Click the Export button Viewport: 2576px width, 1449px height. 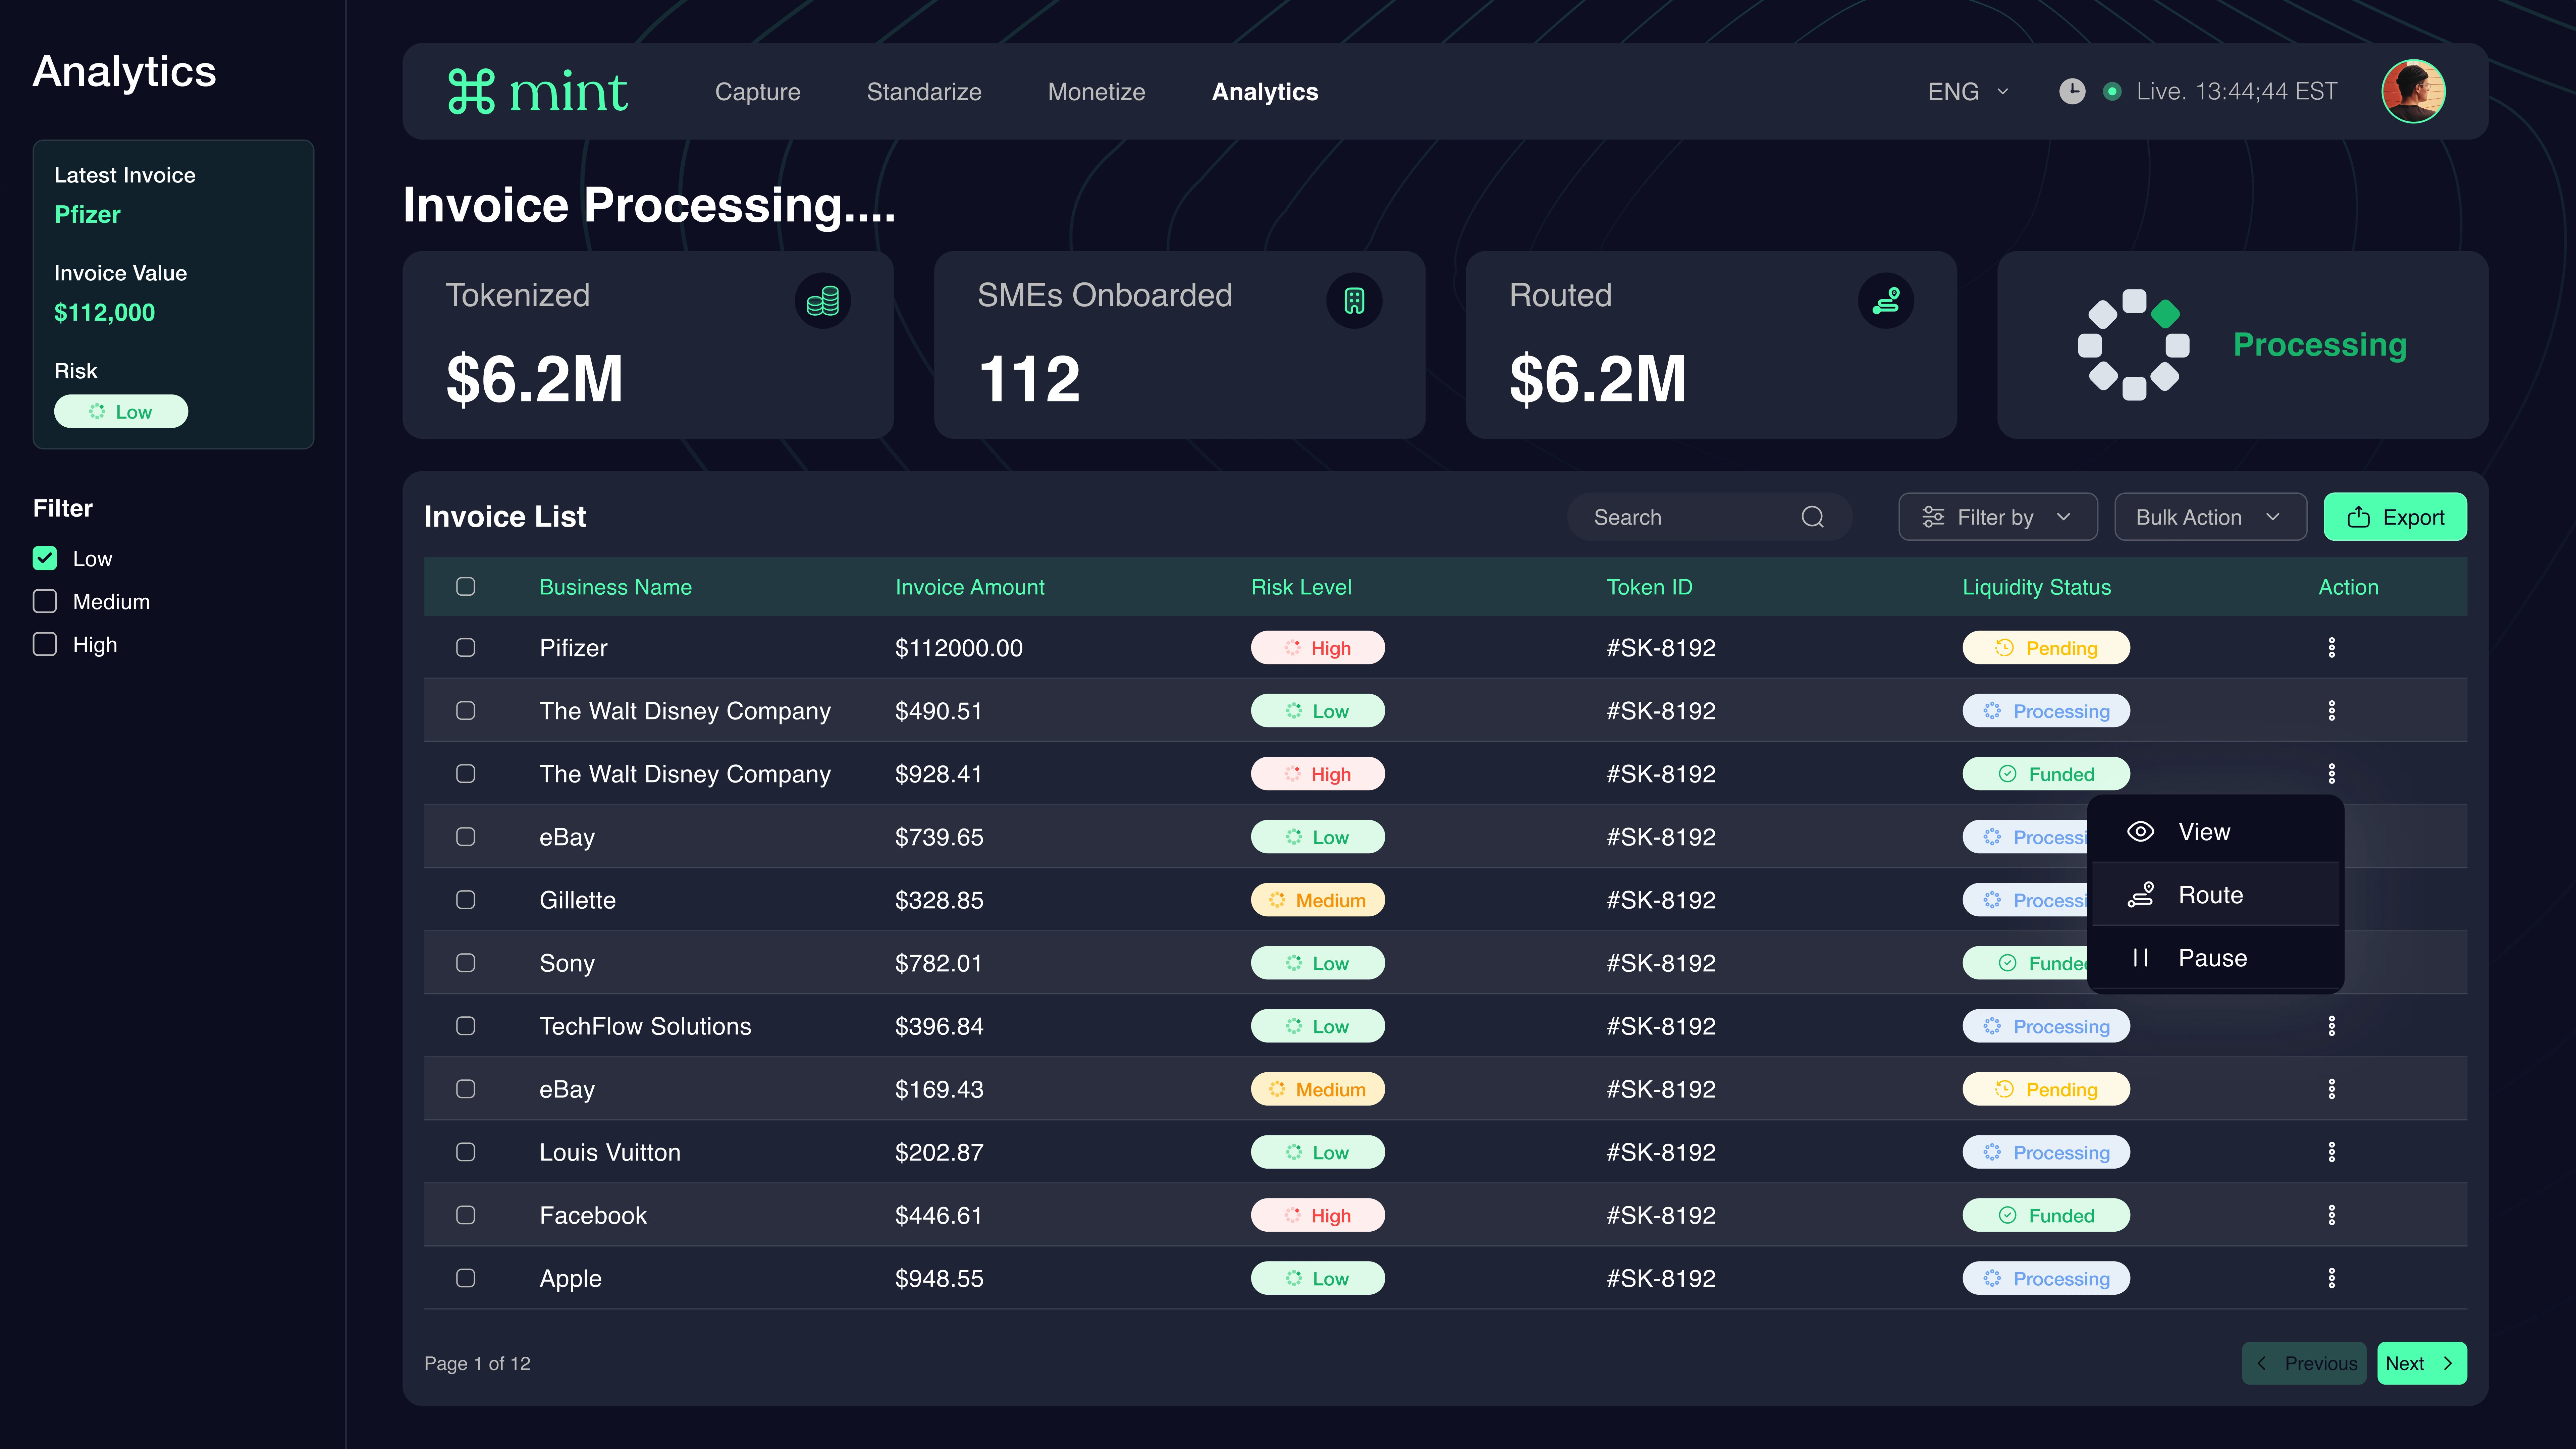click(2395, 517)
